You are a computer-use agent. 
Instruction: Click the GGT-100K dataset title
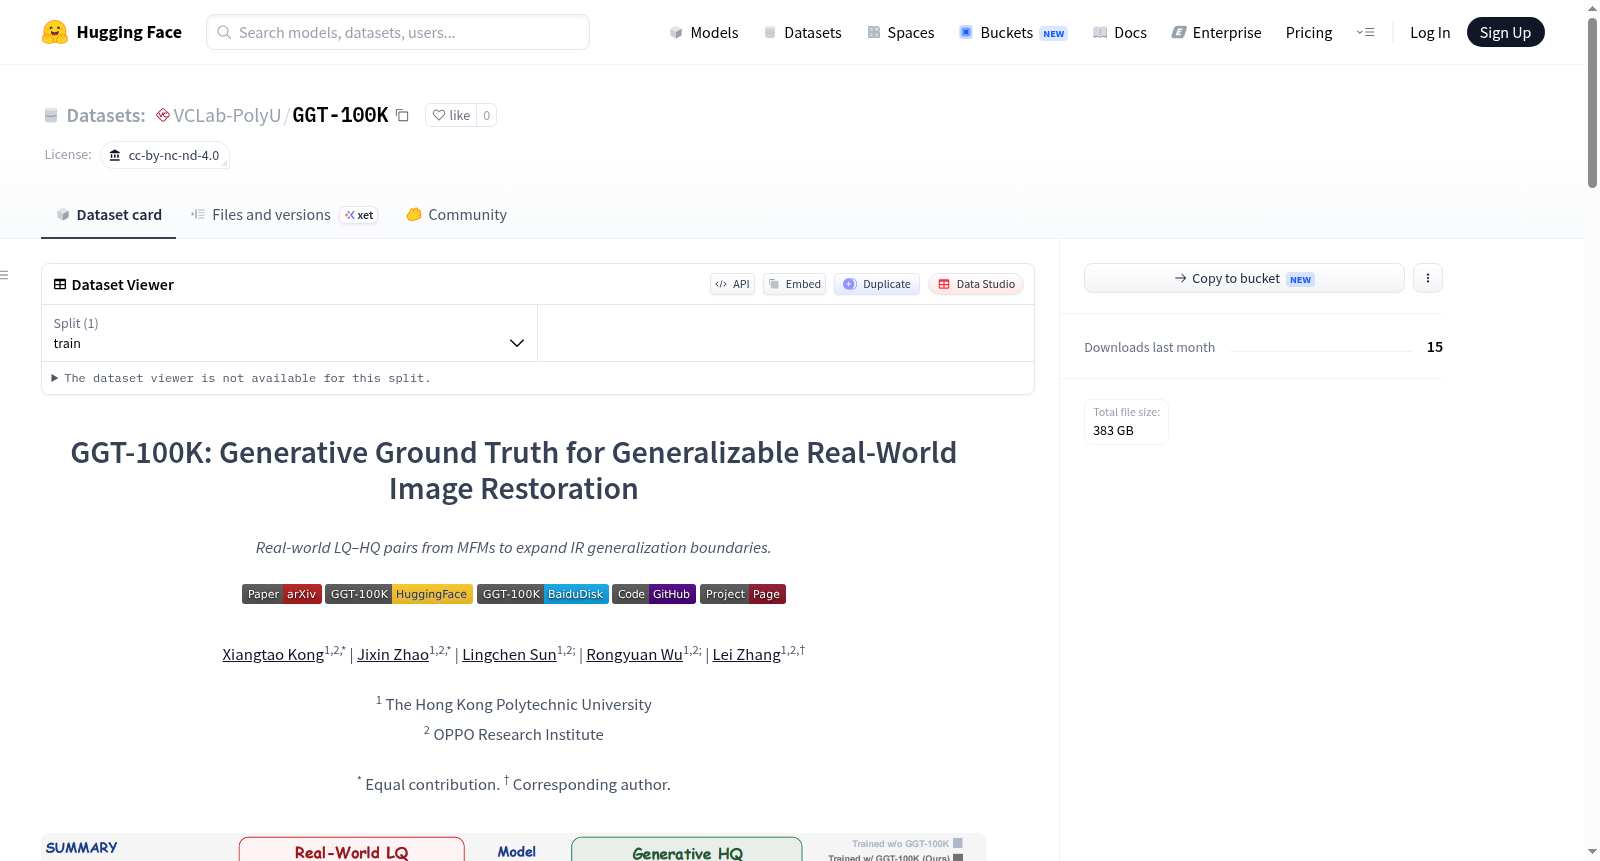pos(340,115)
